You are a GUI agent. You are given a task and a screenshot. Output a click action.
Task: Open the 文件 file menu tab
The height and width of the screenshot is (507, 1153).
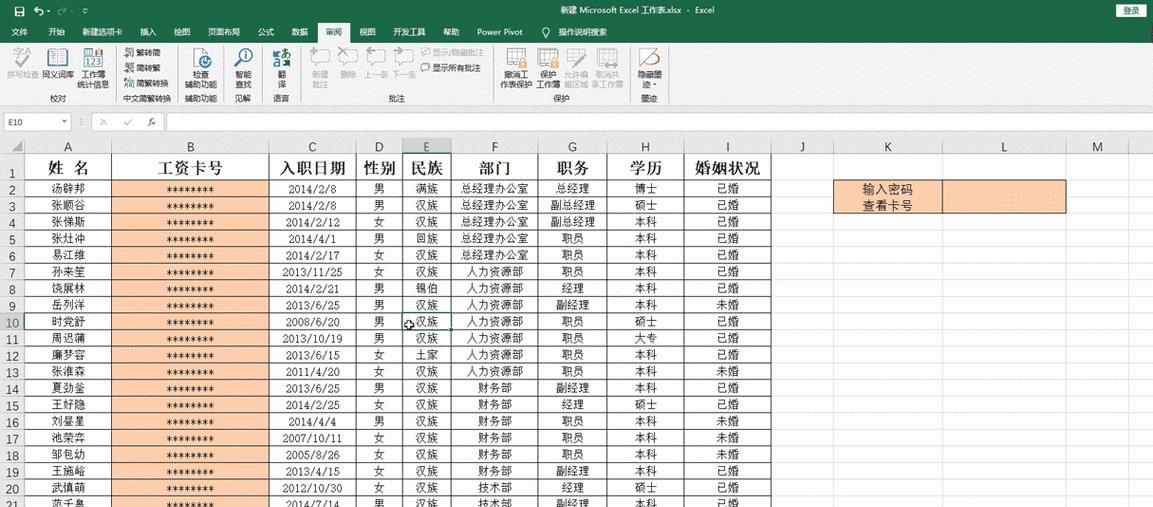[x=19, y=32]
